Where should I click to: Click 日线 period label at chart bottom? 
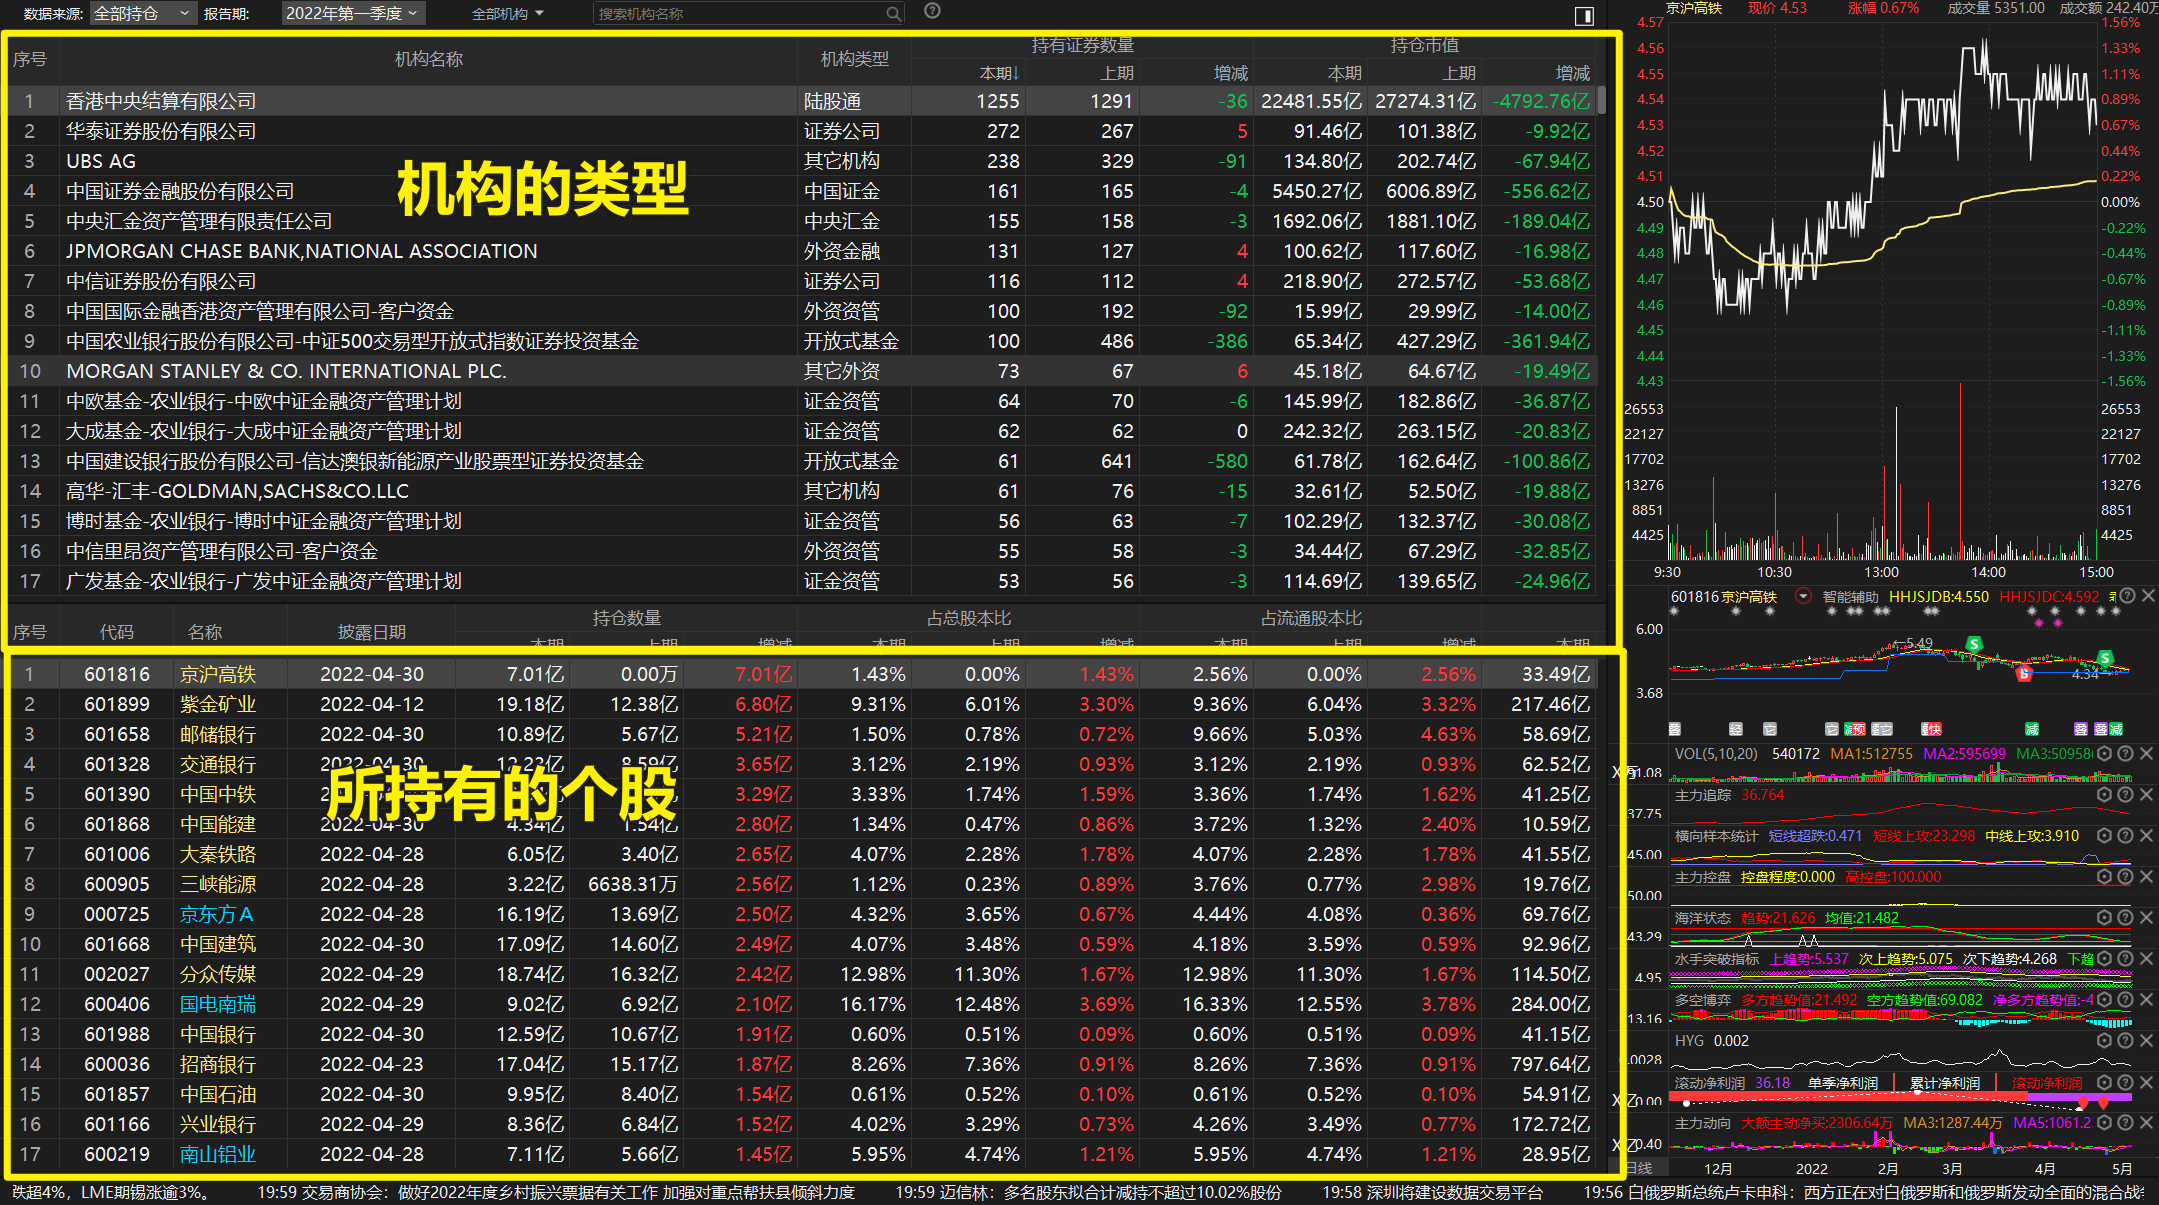coord(1638,1168)
